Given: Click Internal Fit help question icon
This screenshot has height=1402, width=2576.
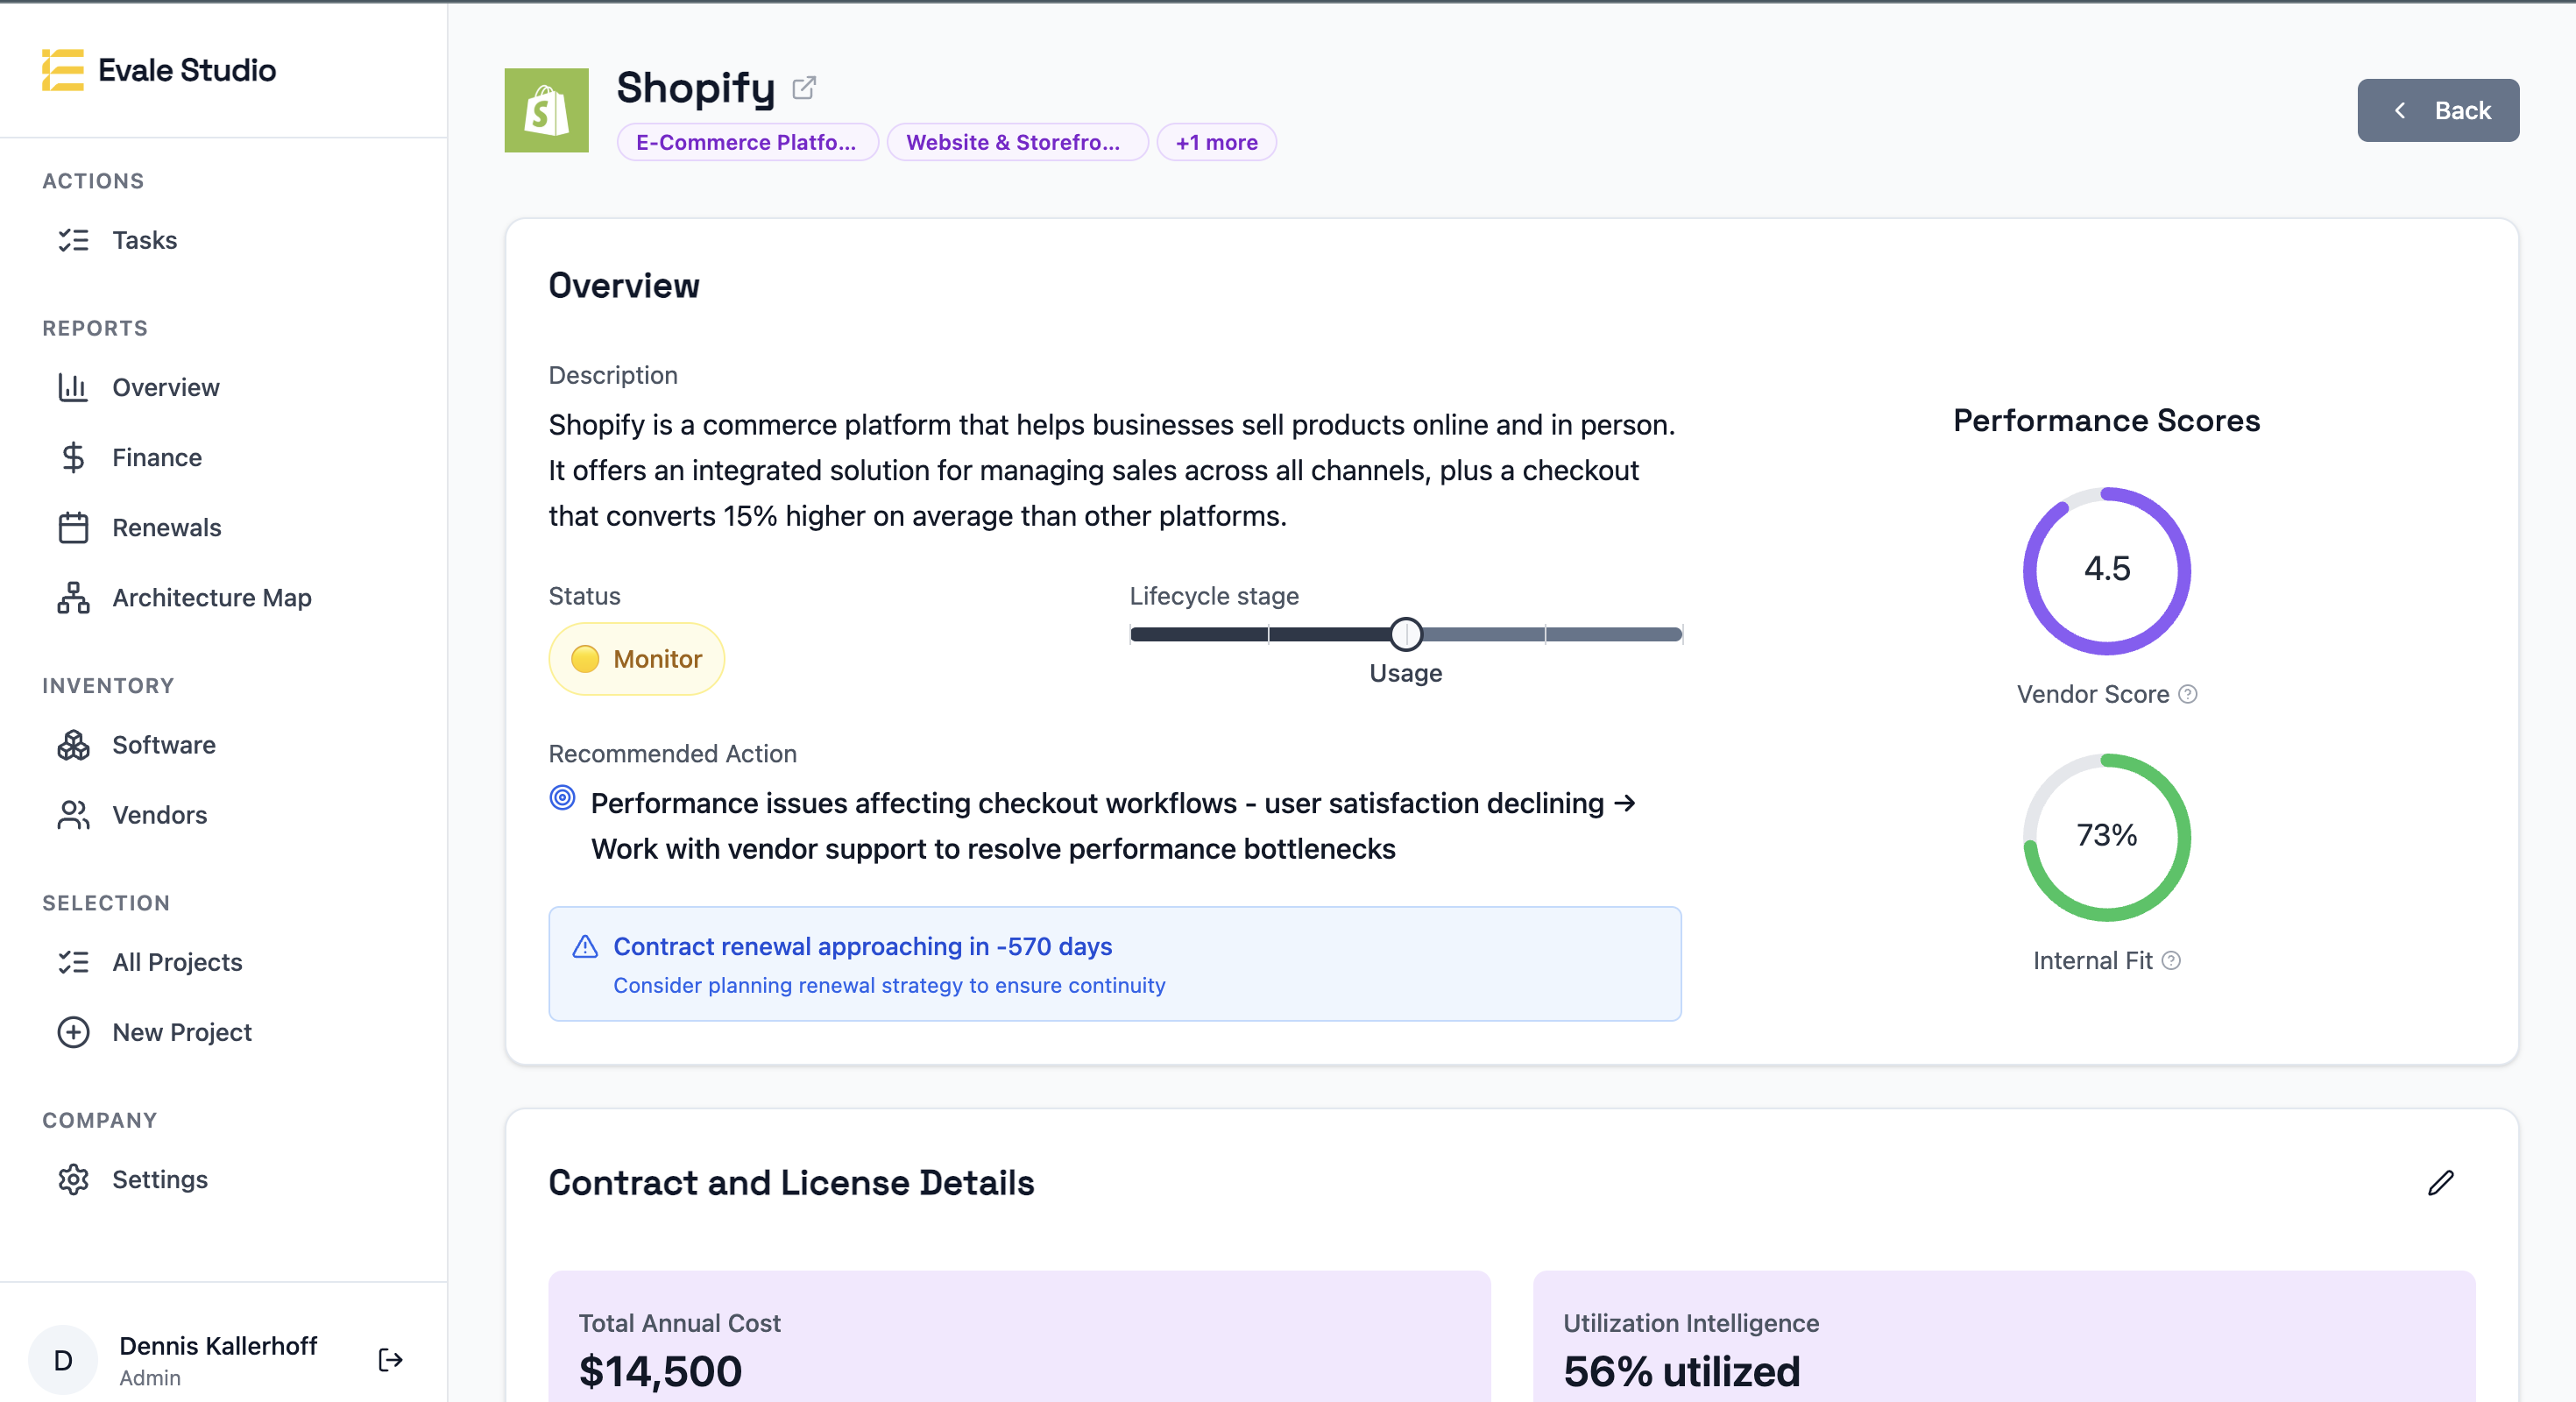Looking at the screenshot, I should click(2171, 960).
